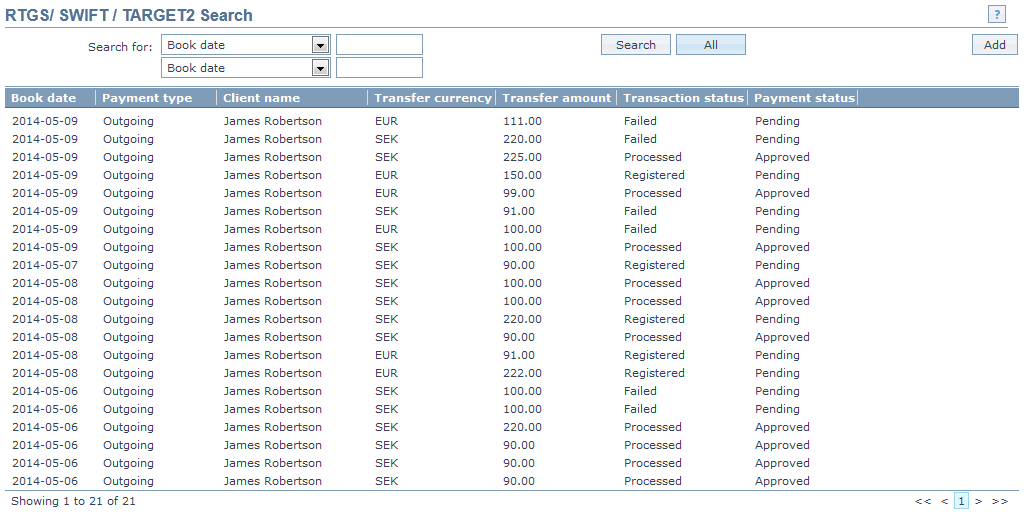This screenshot has width=1026, height=516.
Task: Click Failed status in the 111.00 row
Action: point(640,121)
